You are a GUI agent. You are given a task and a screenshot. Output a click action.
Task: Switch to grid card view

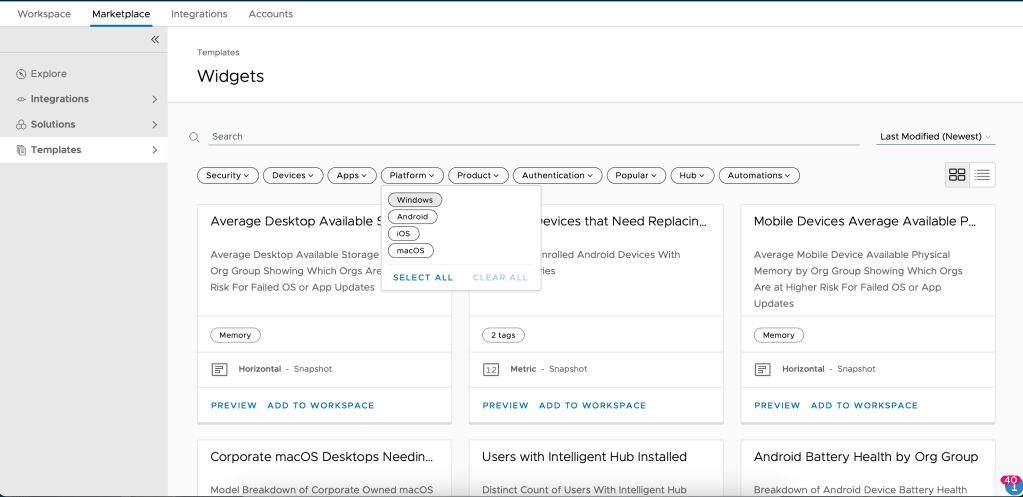click(957, 175)
